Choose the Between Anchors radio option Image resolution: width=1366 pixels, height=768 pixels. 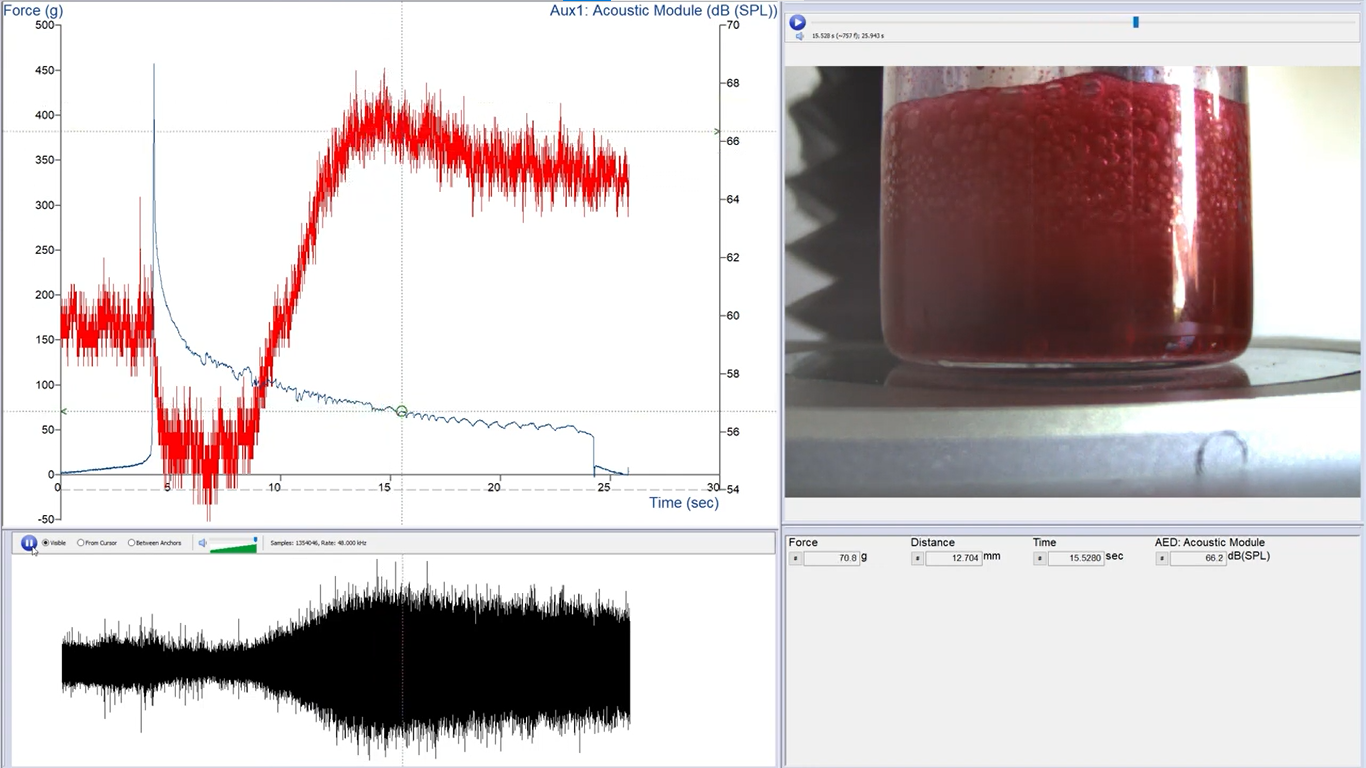(131, 543)
